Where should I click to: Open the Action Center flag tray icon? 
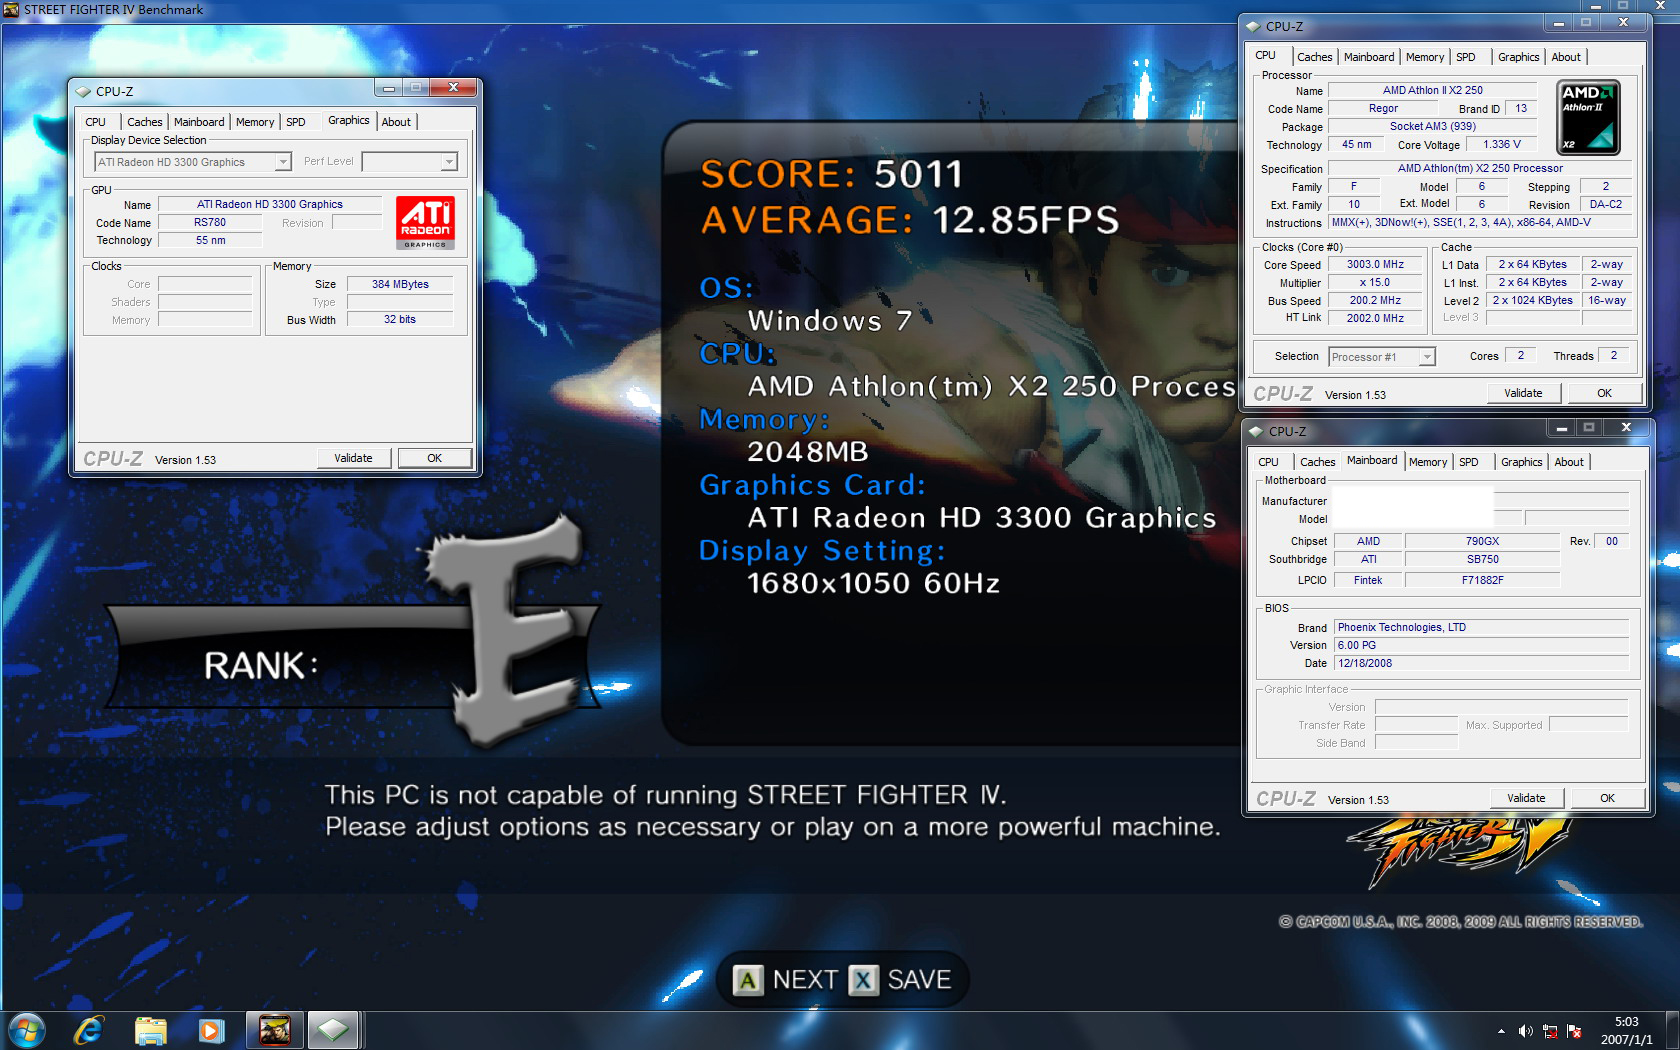[1574, 1031]
